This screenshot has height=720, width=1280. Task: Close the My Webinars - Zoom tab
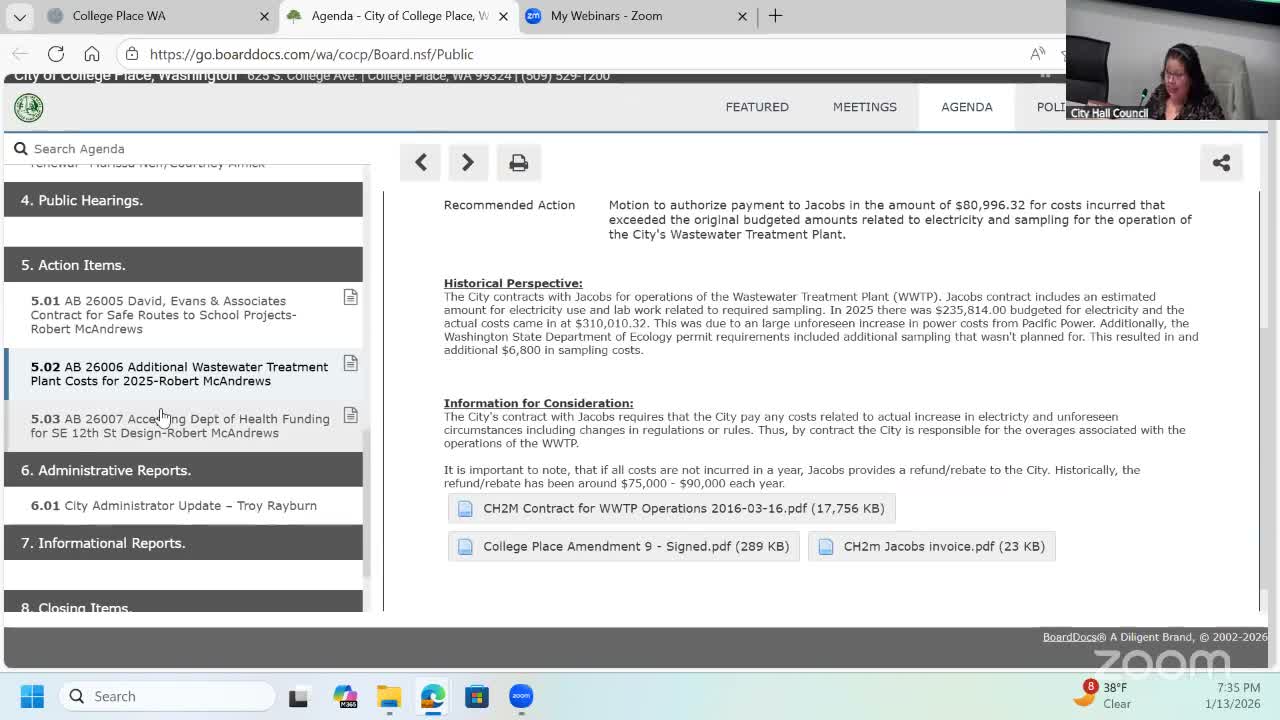(742, 16)
